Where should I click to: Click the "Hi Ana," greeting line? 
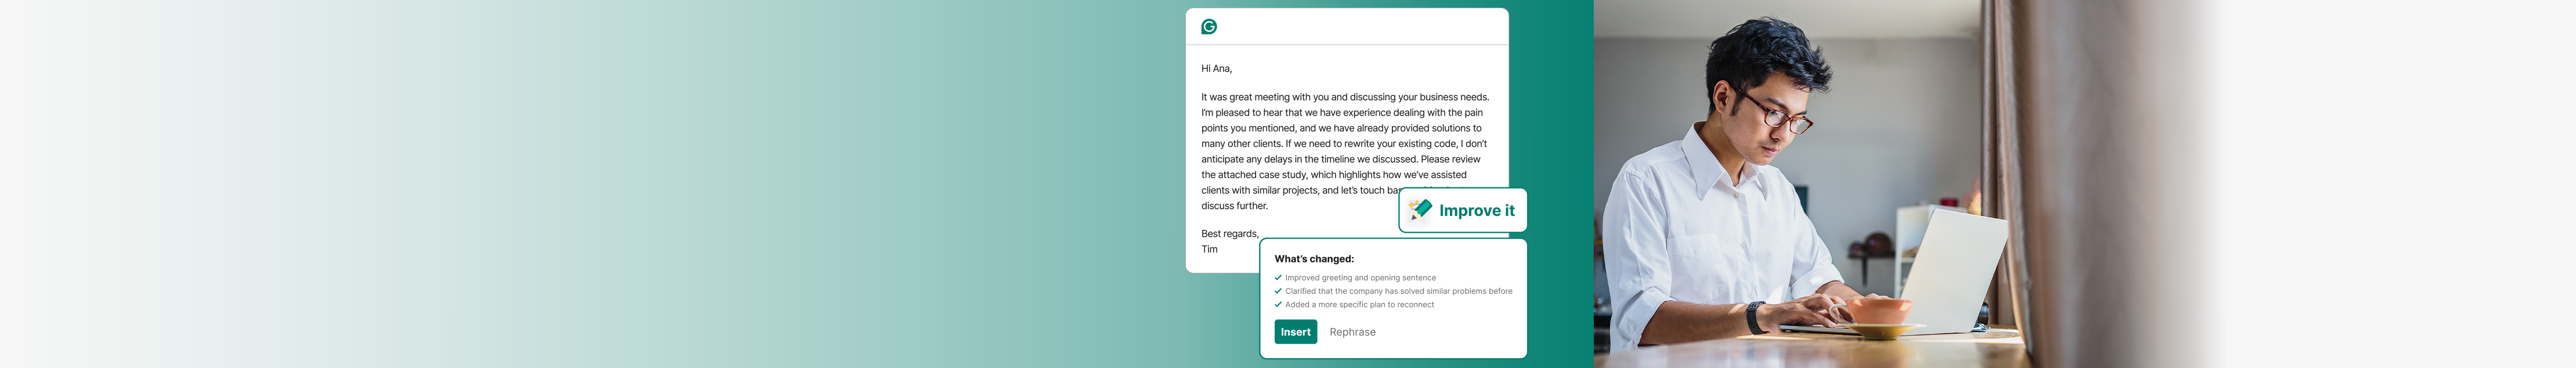[1216, 69]
